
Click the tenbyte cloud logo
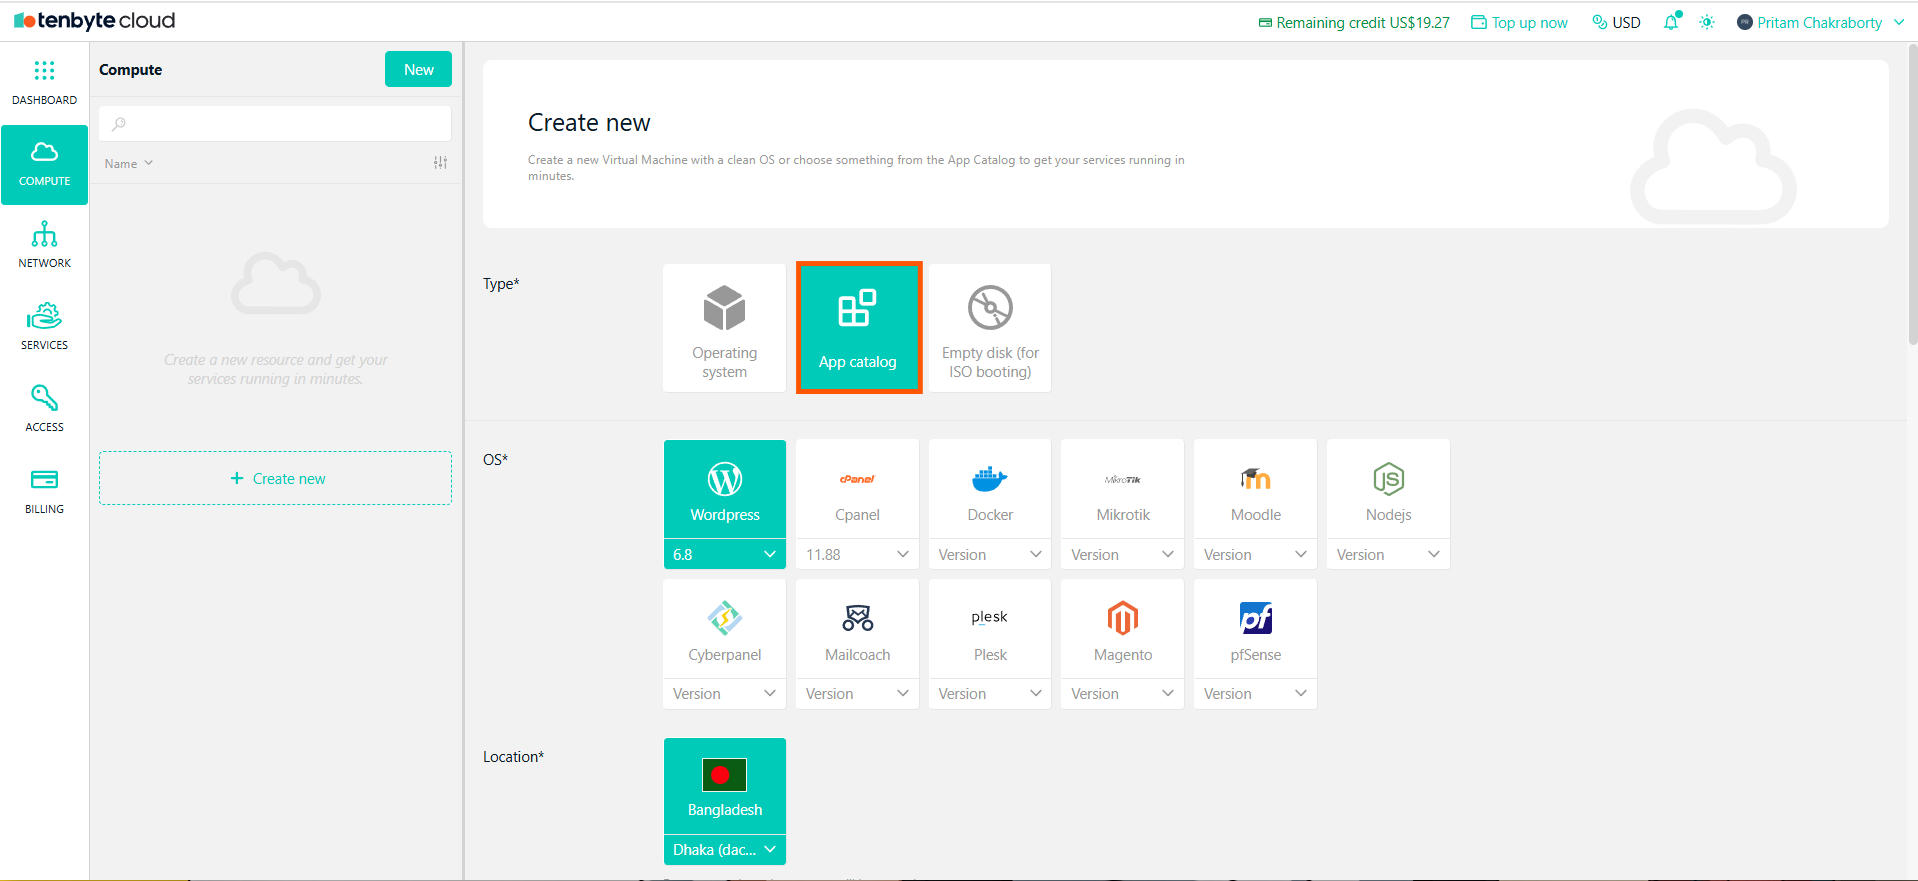[x=95, y=21]
